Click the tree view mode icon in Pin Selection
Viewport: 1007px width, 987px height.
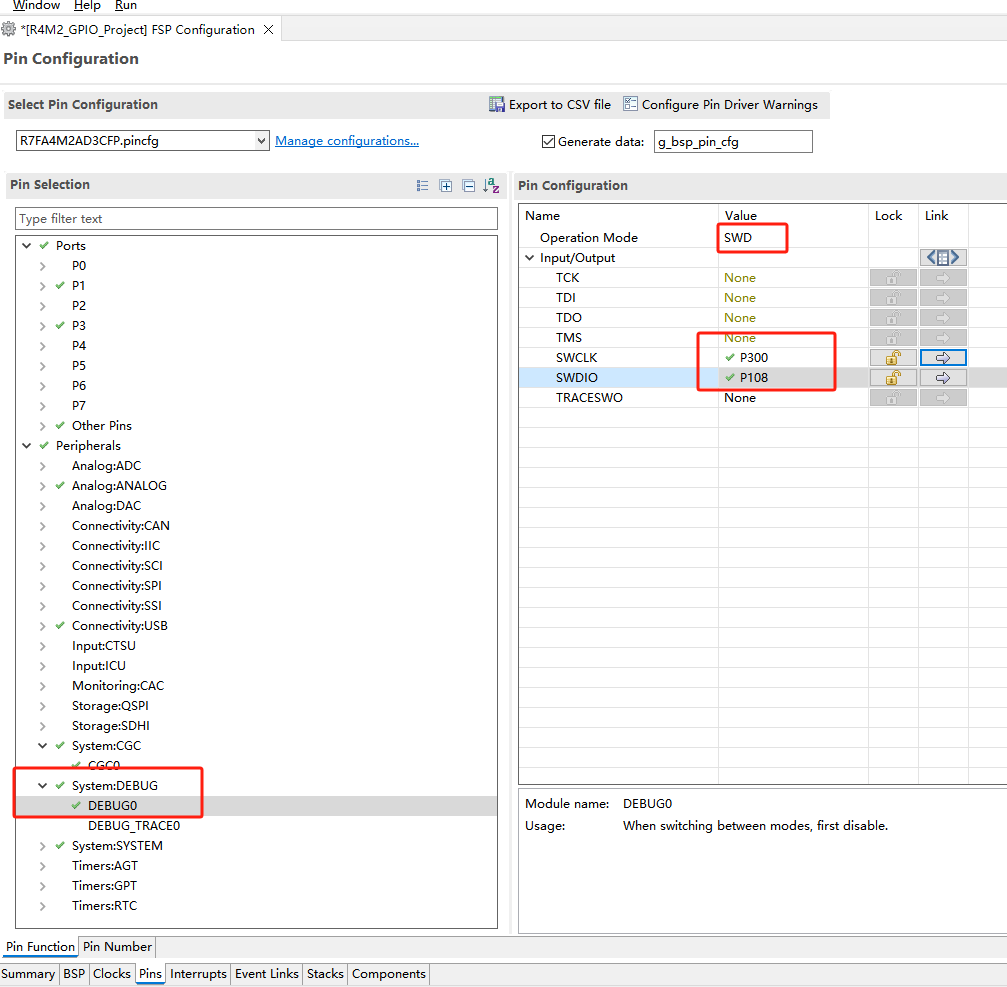pos(422,186)
